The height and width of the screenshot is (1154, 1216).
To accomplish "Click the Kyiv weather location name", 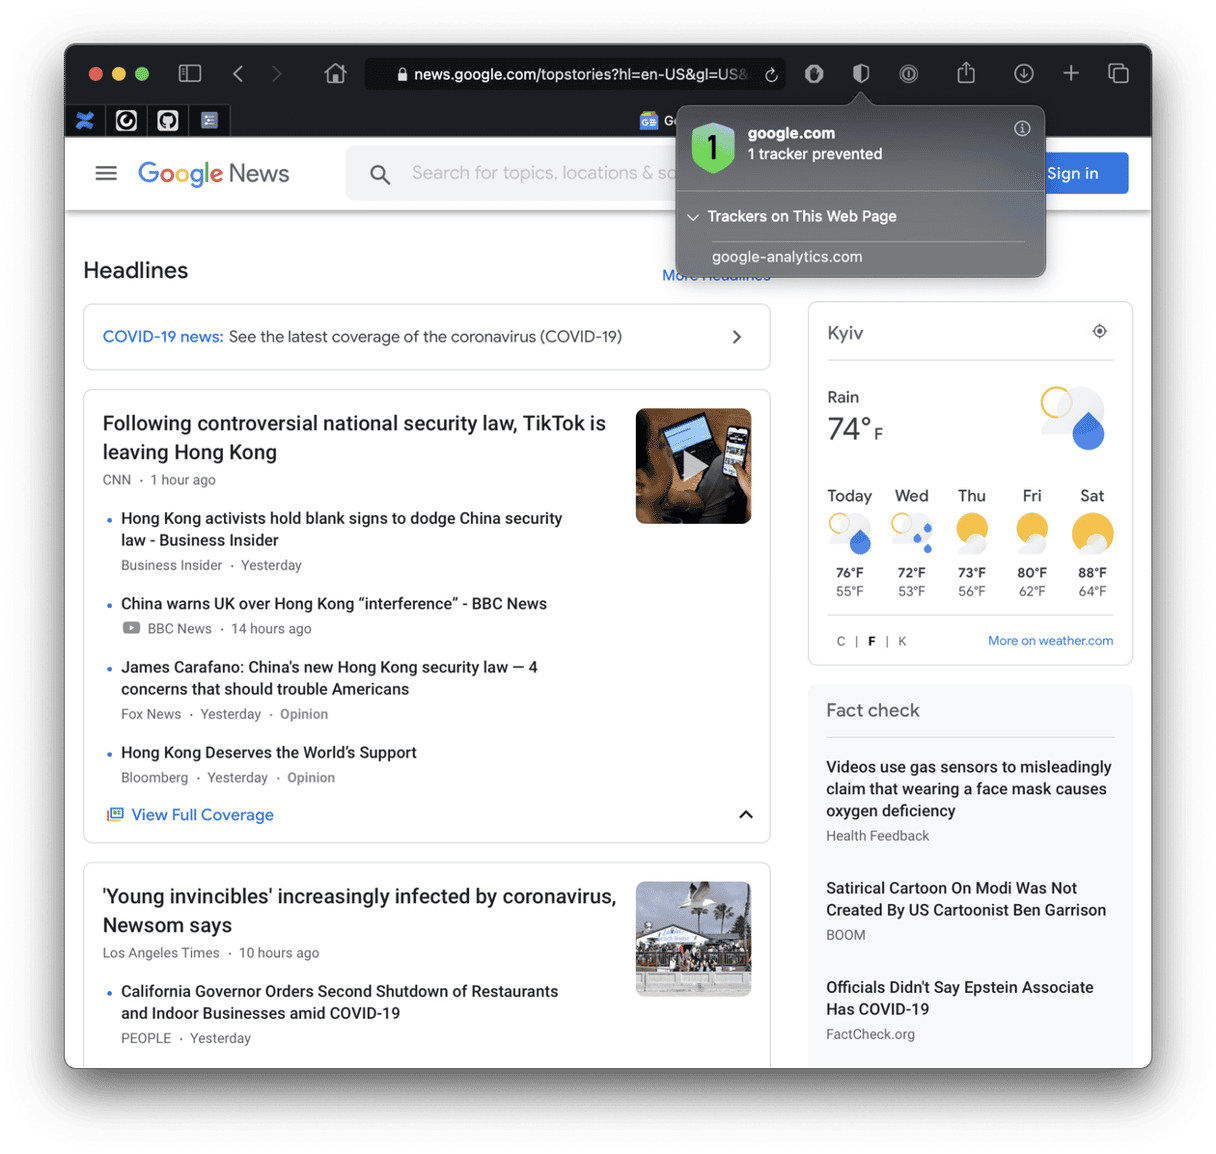I will click(845, 333).
